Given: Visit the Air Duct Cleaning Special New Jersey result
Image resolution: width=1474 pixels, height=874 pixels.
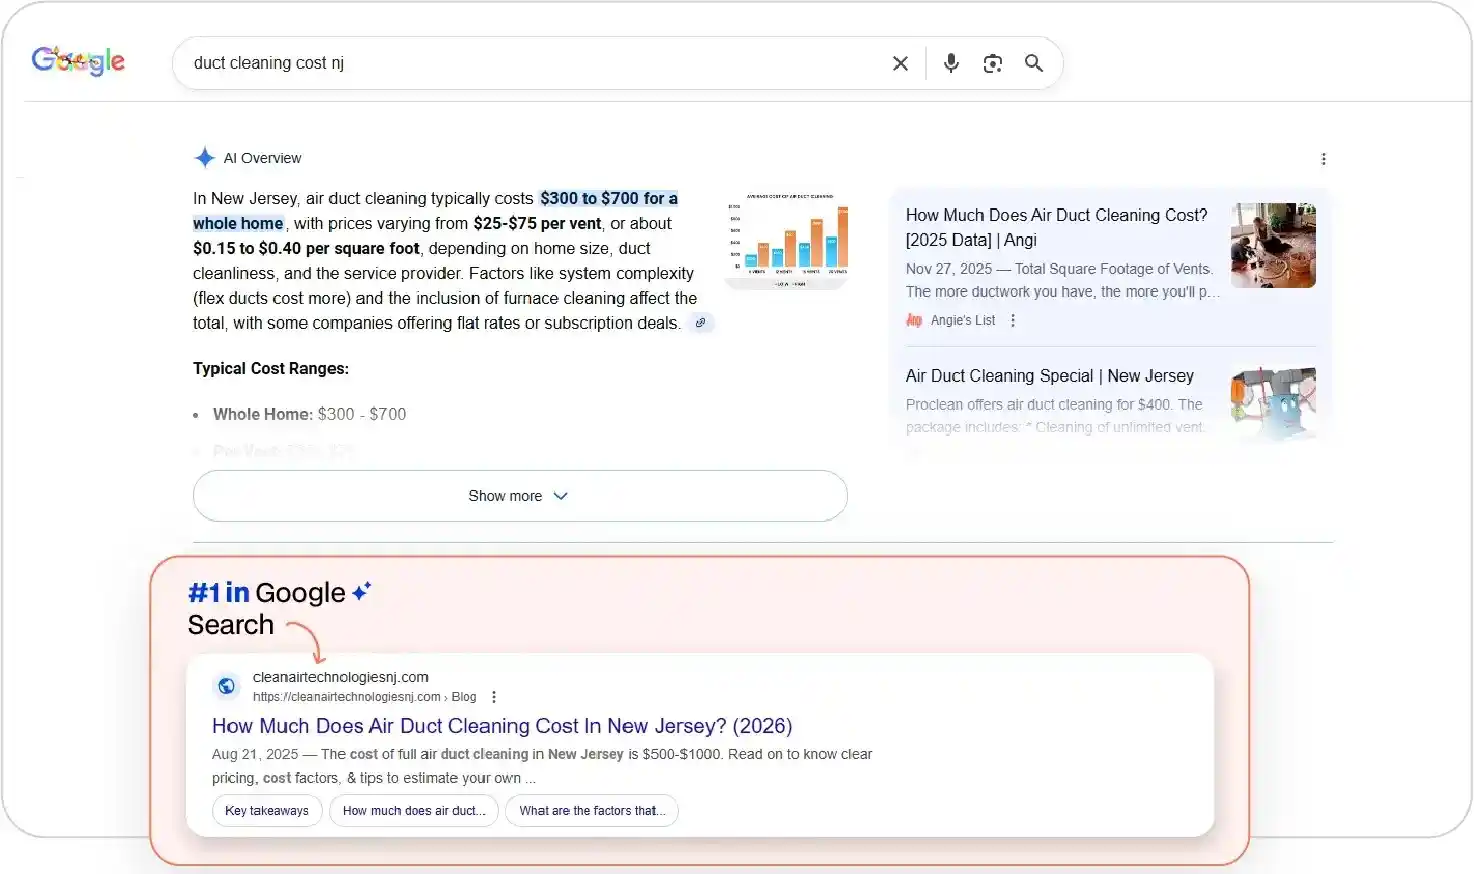Looking at the screenshot, I should [1049, 375].
